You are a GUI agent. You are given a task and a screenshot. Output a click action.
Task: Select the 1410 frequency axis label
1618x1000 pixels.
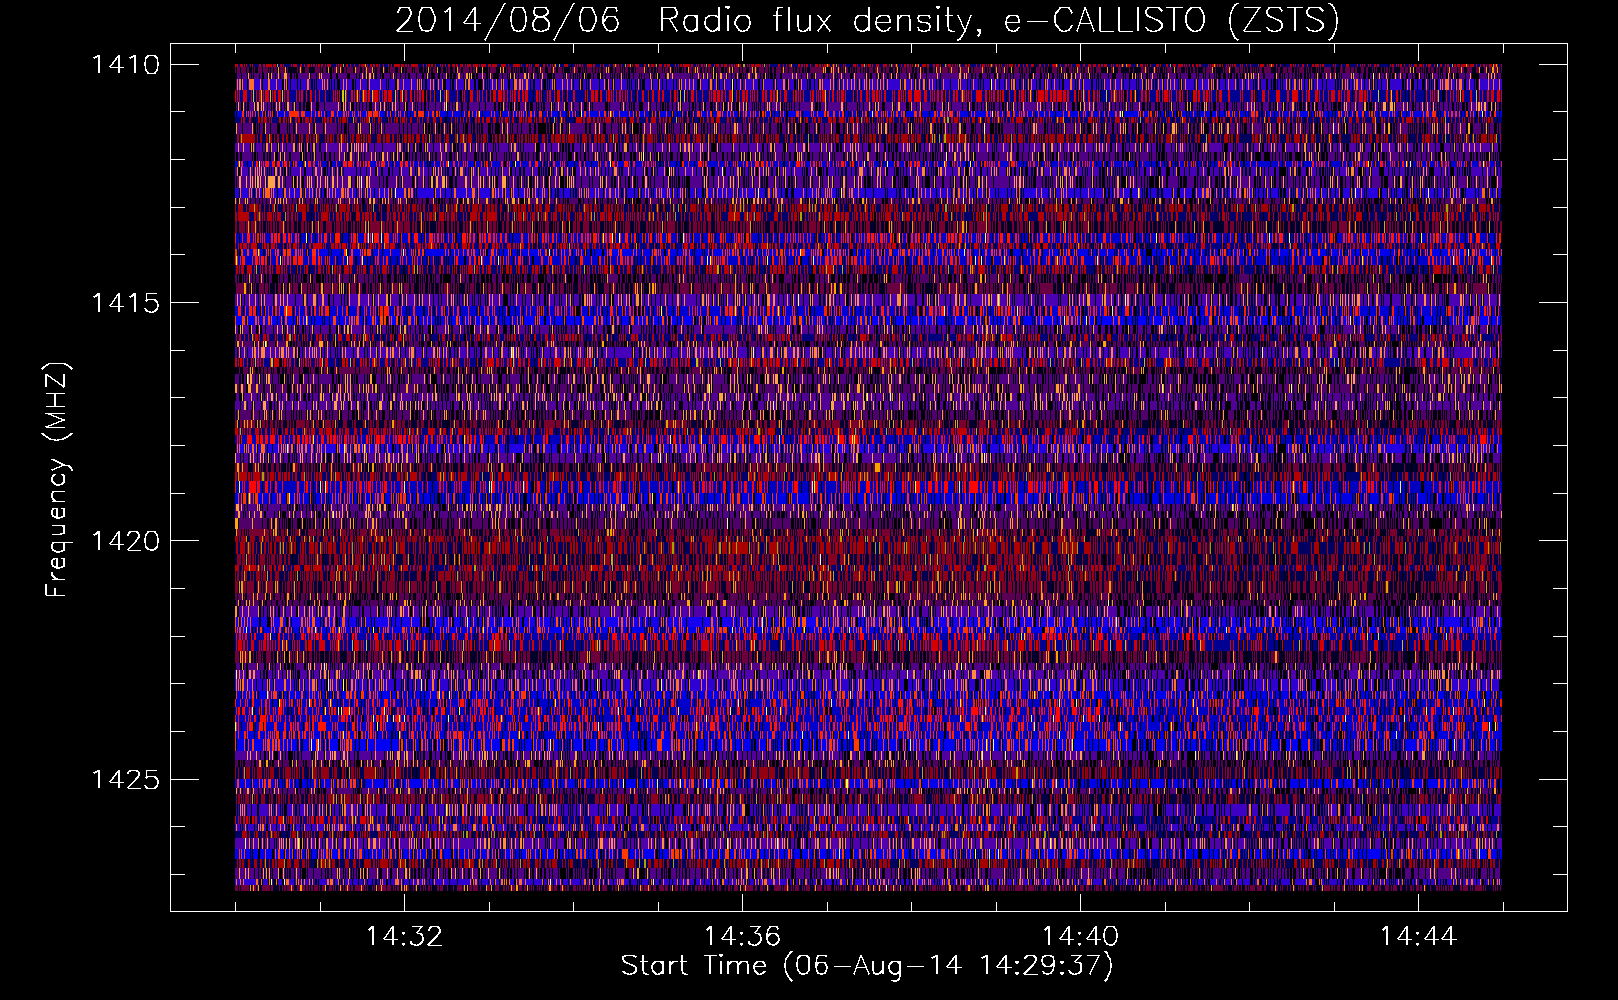(x=126, y=65)
